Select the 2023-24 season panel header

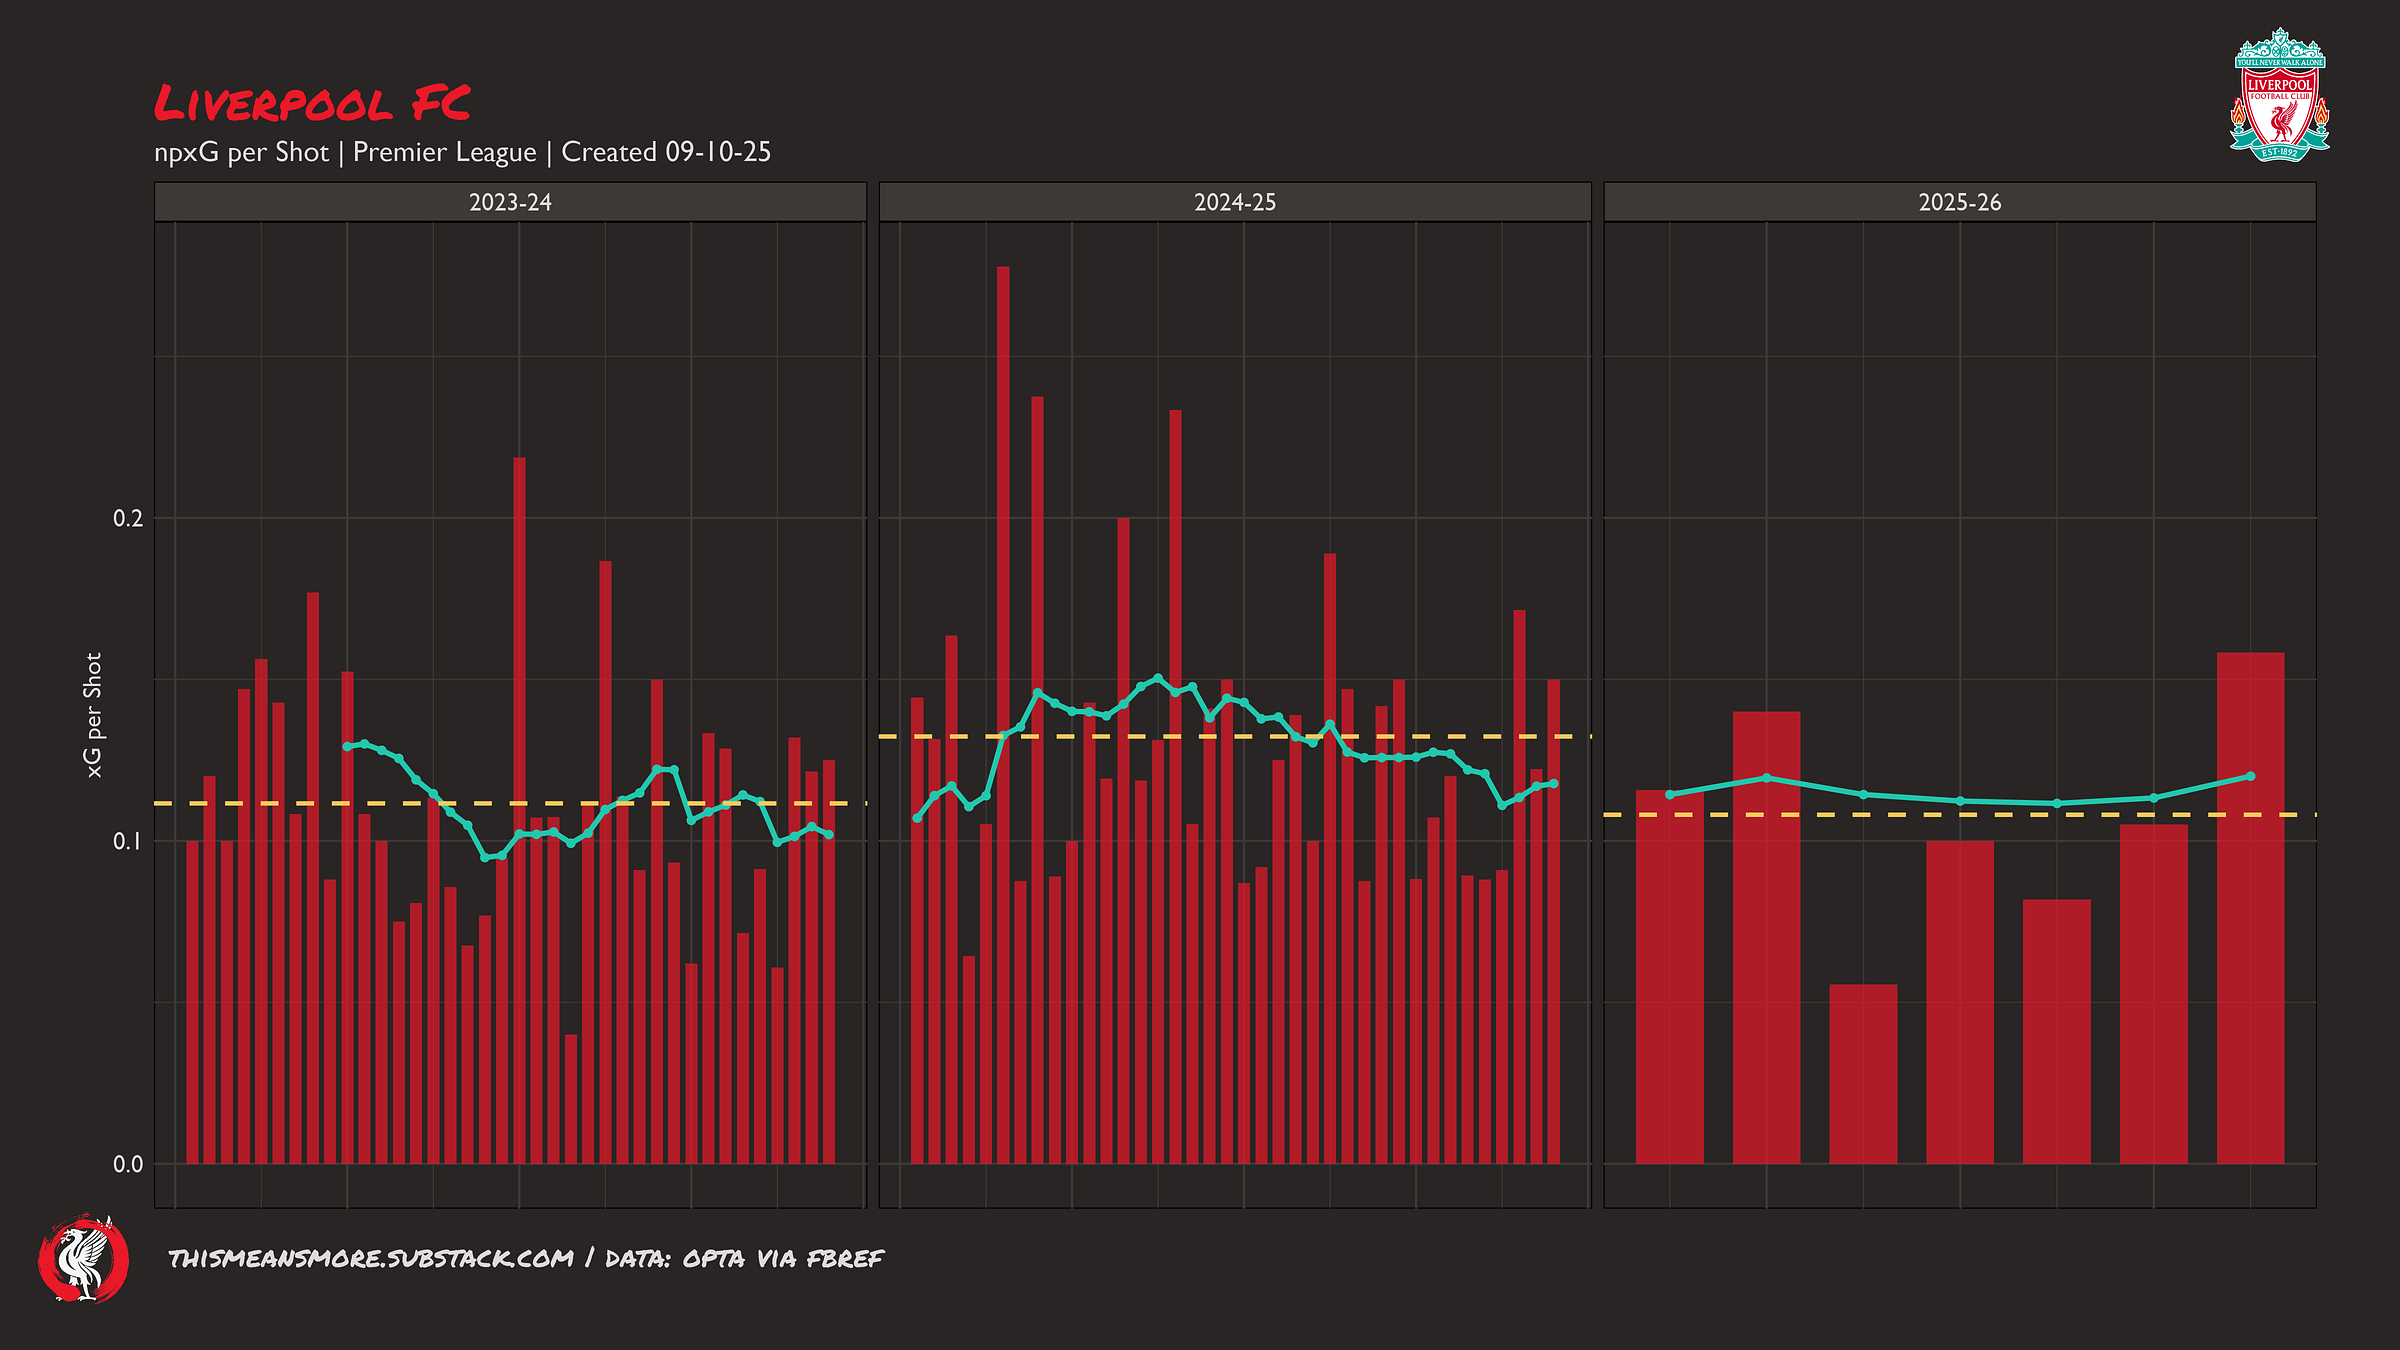coord(510,202)
